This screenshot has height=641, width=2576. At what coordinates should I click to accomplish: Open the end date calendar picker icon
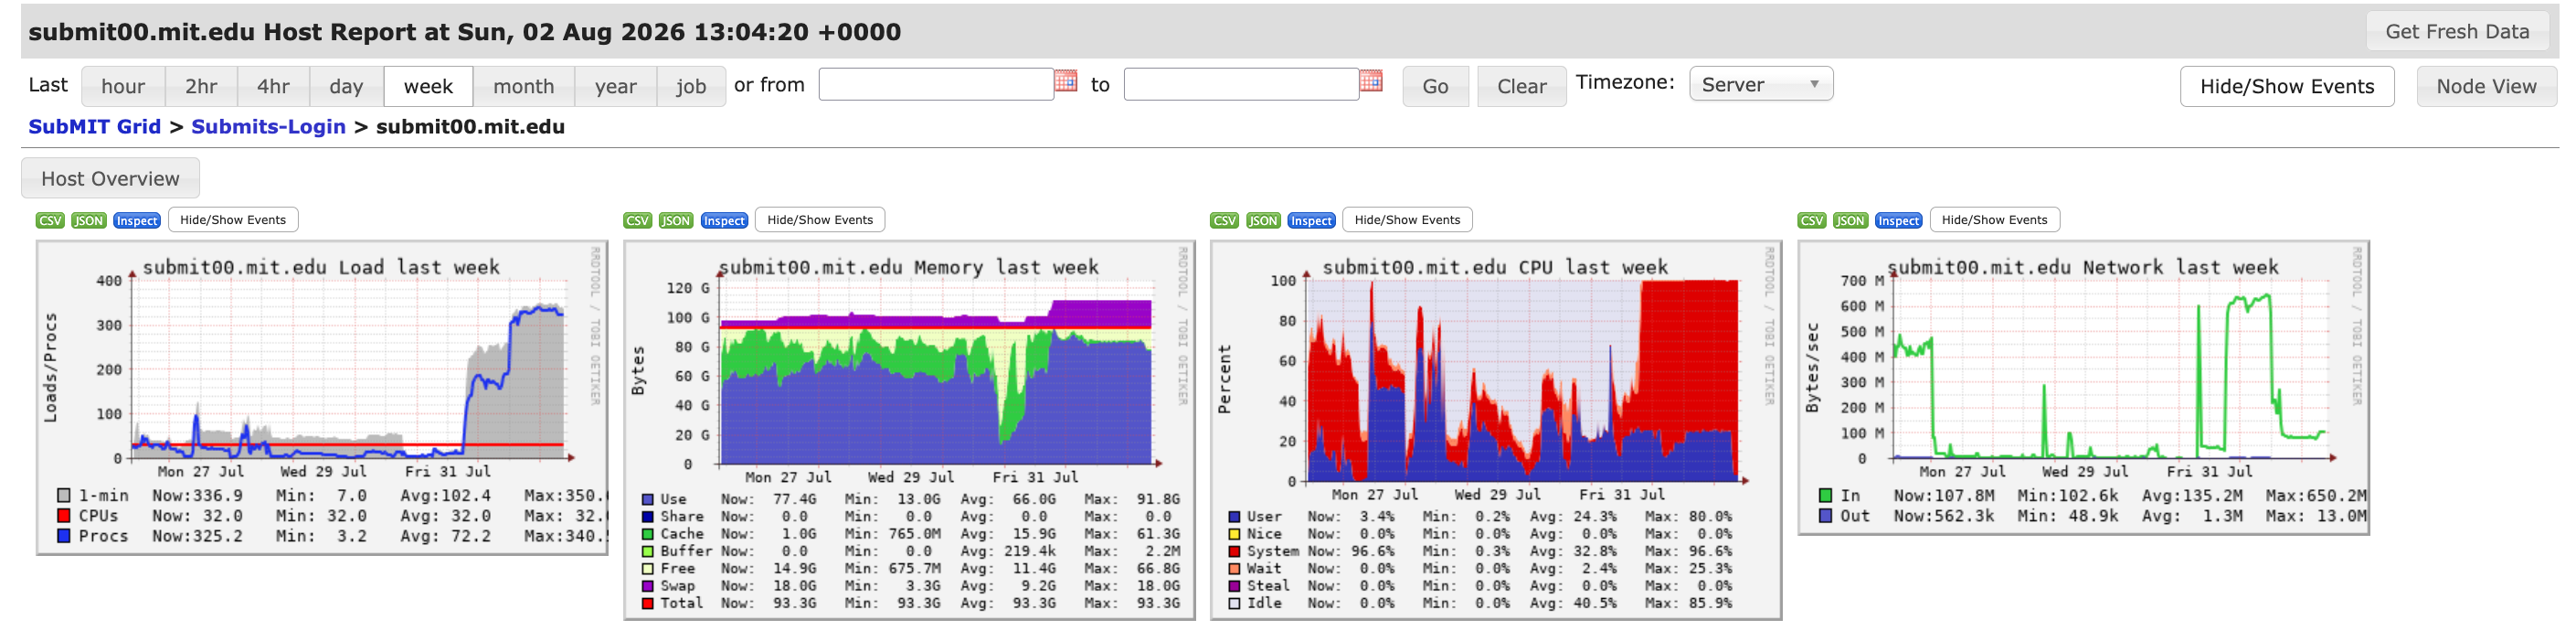pos(1371,81)
